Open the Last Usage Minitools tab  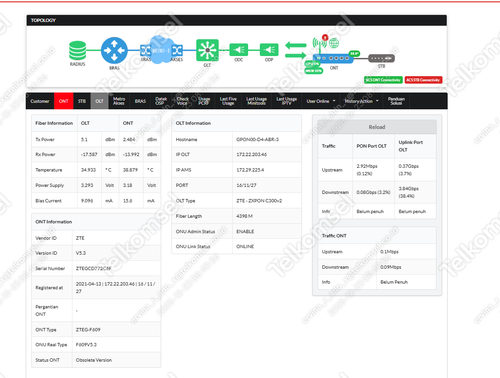pyautogui.click(x=256, y=101)
